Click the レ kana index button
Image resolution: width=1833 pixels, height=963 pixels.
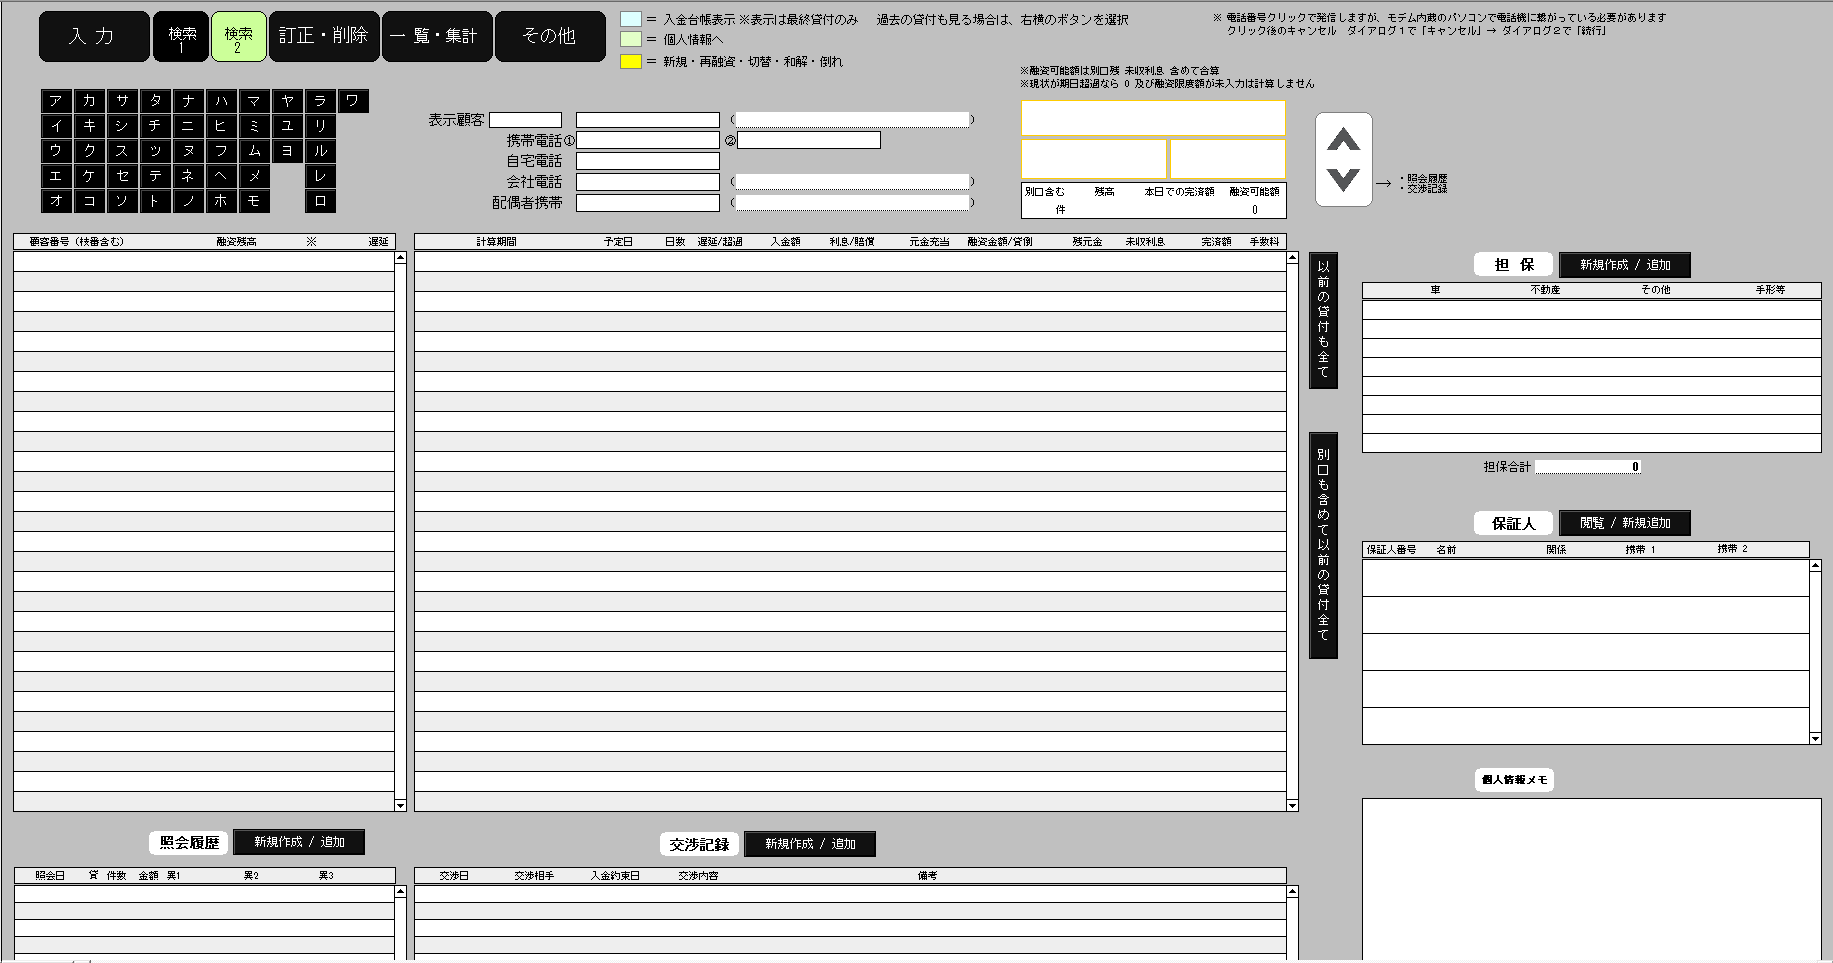point(320,176)
